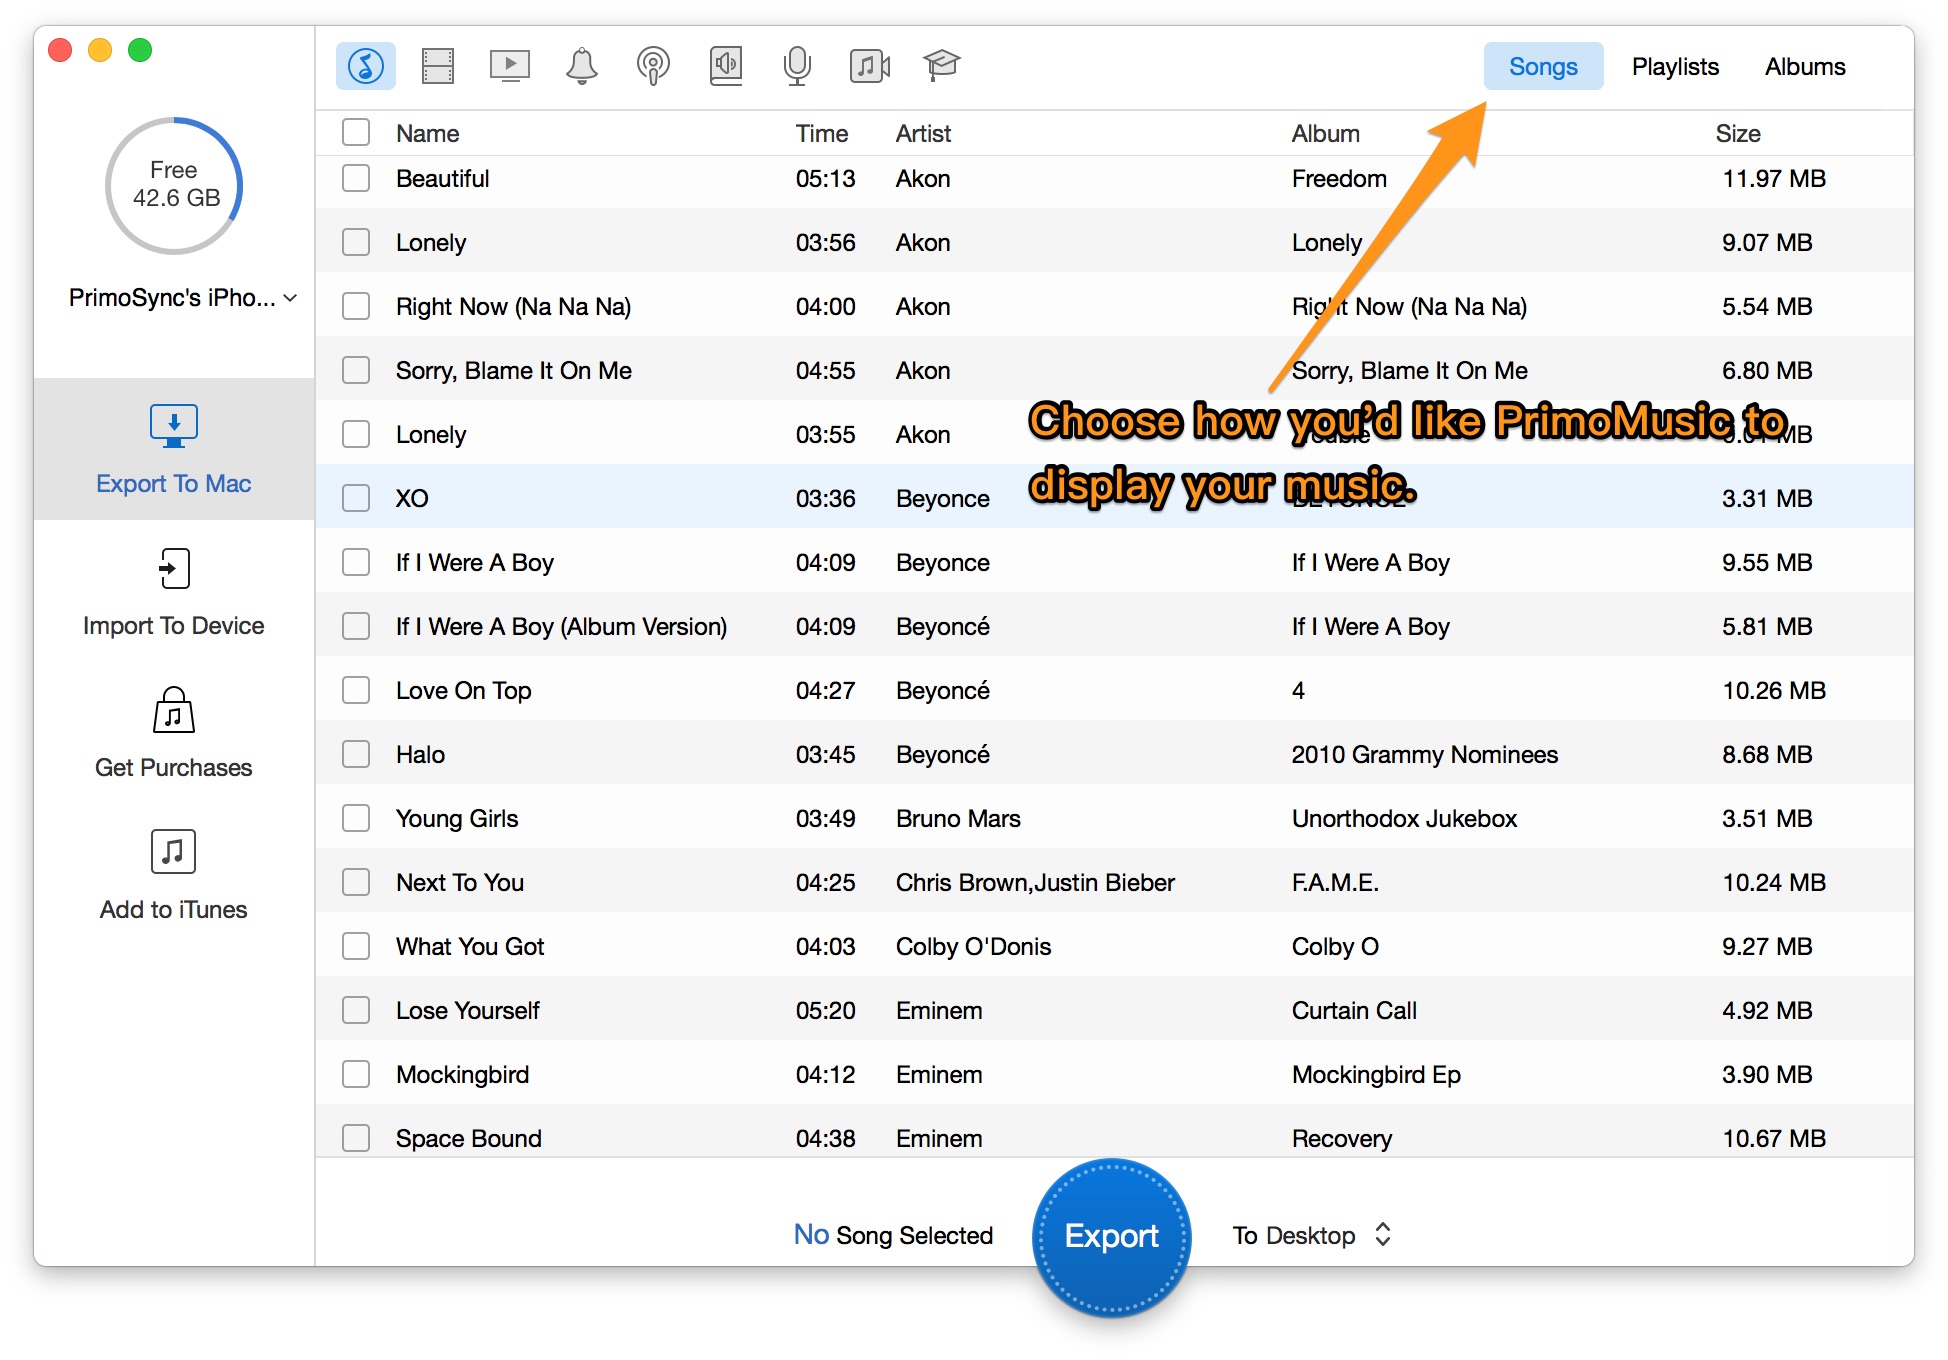Viewport: 1948px width, 1360px height.
Task: Click the Export To Mac icon
Action: click(174, 426)
